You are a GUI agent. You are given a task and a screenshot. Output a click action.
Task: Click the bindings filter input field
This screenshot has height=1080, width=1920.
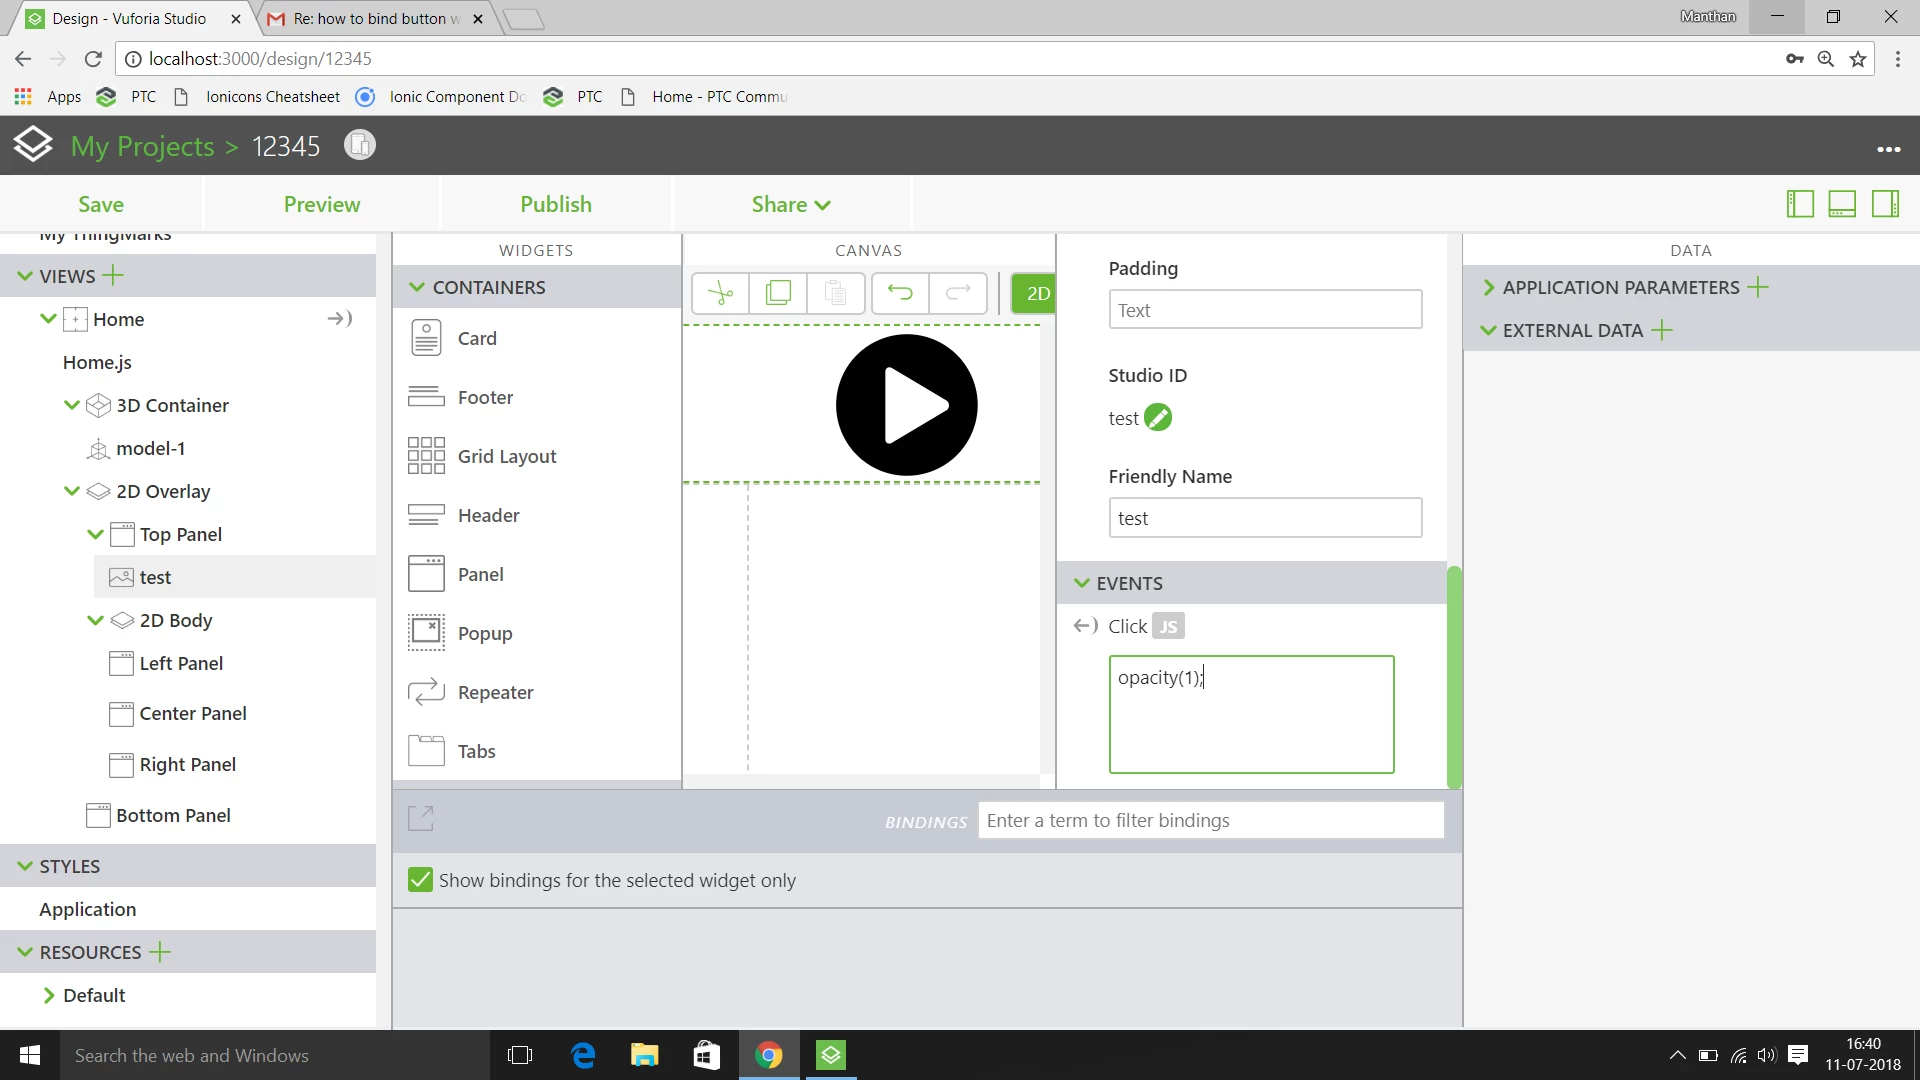tap(1210, 820)
